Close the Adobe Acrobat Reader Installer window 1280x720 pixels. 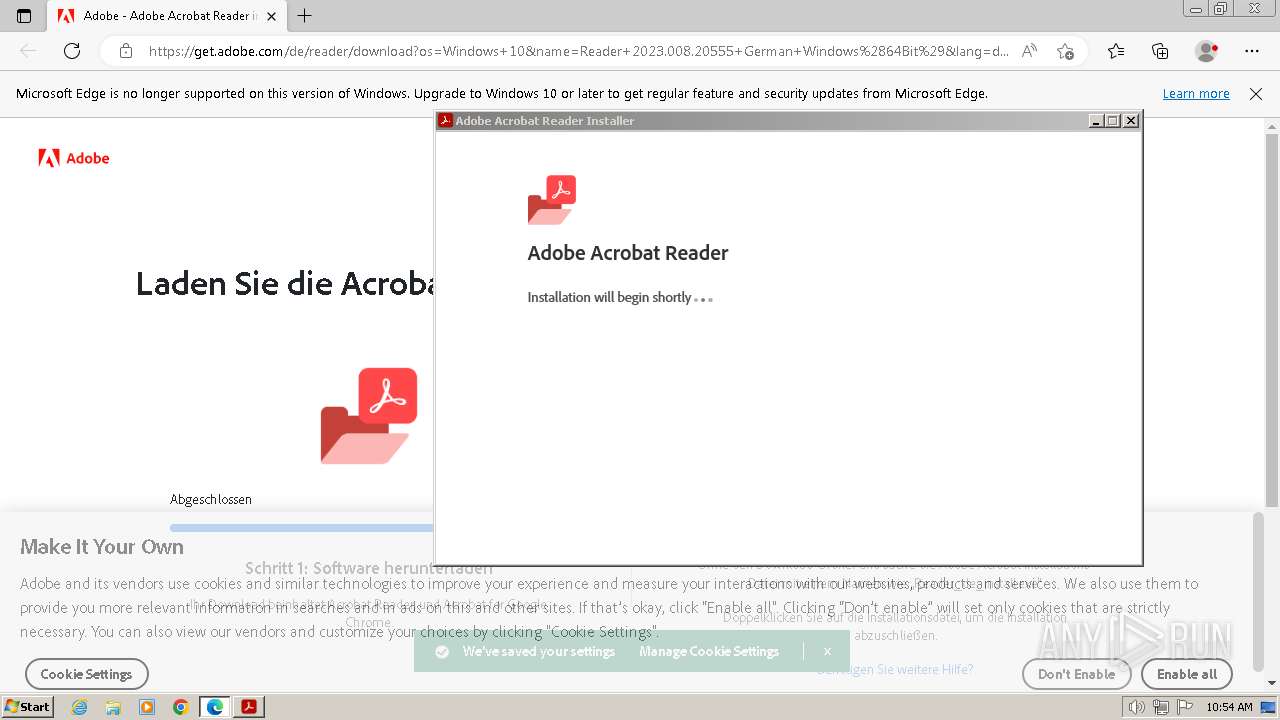tap(1131, 121)
